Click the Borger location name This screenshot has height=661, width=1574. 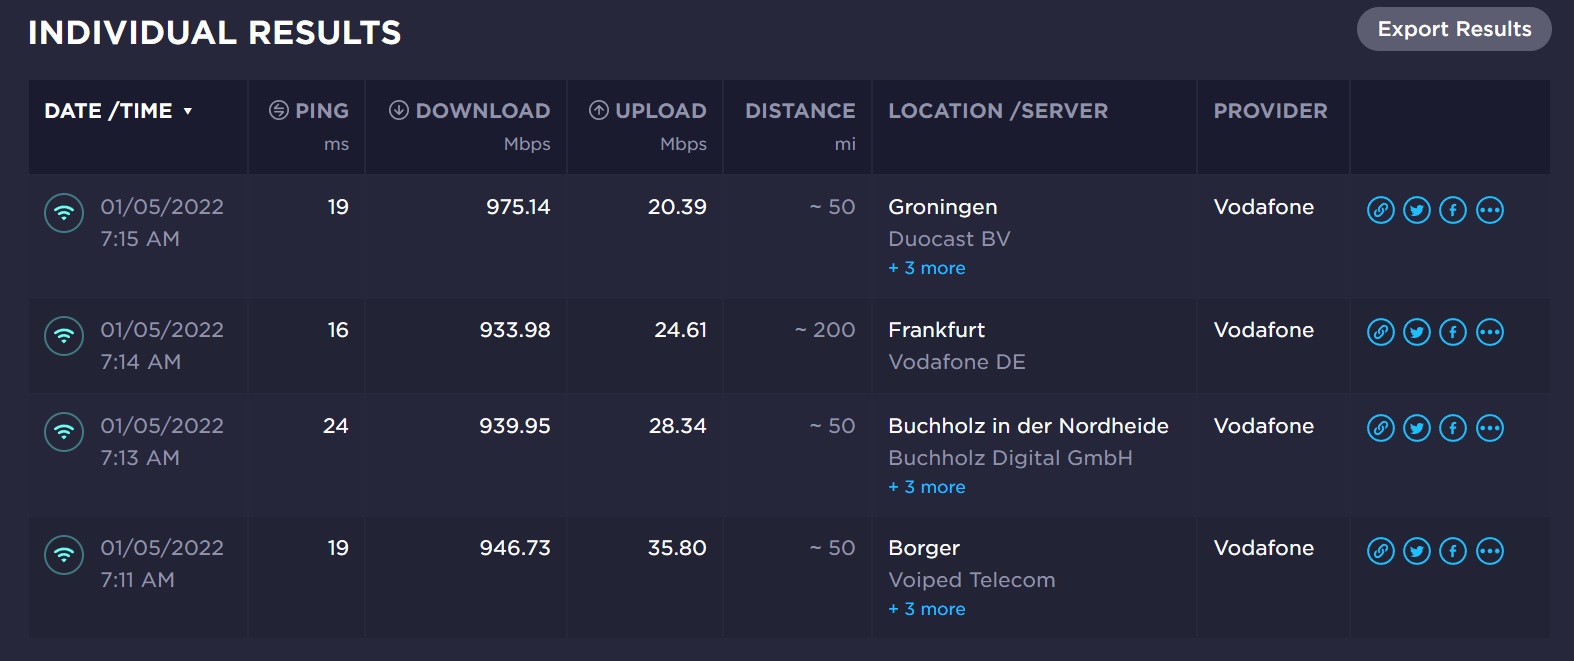924,548
